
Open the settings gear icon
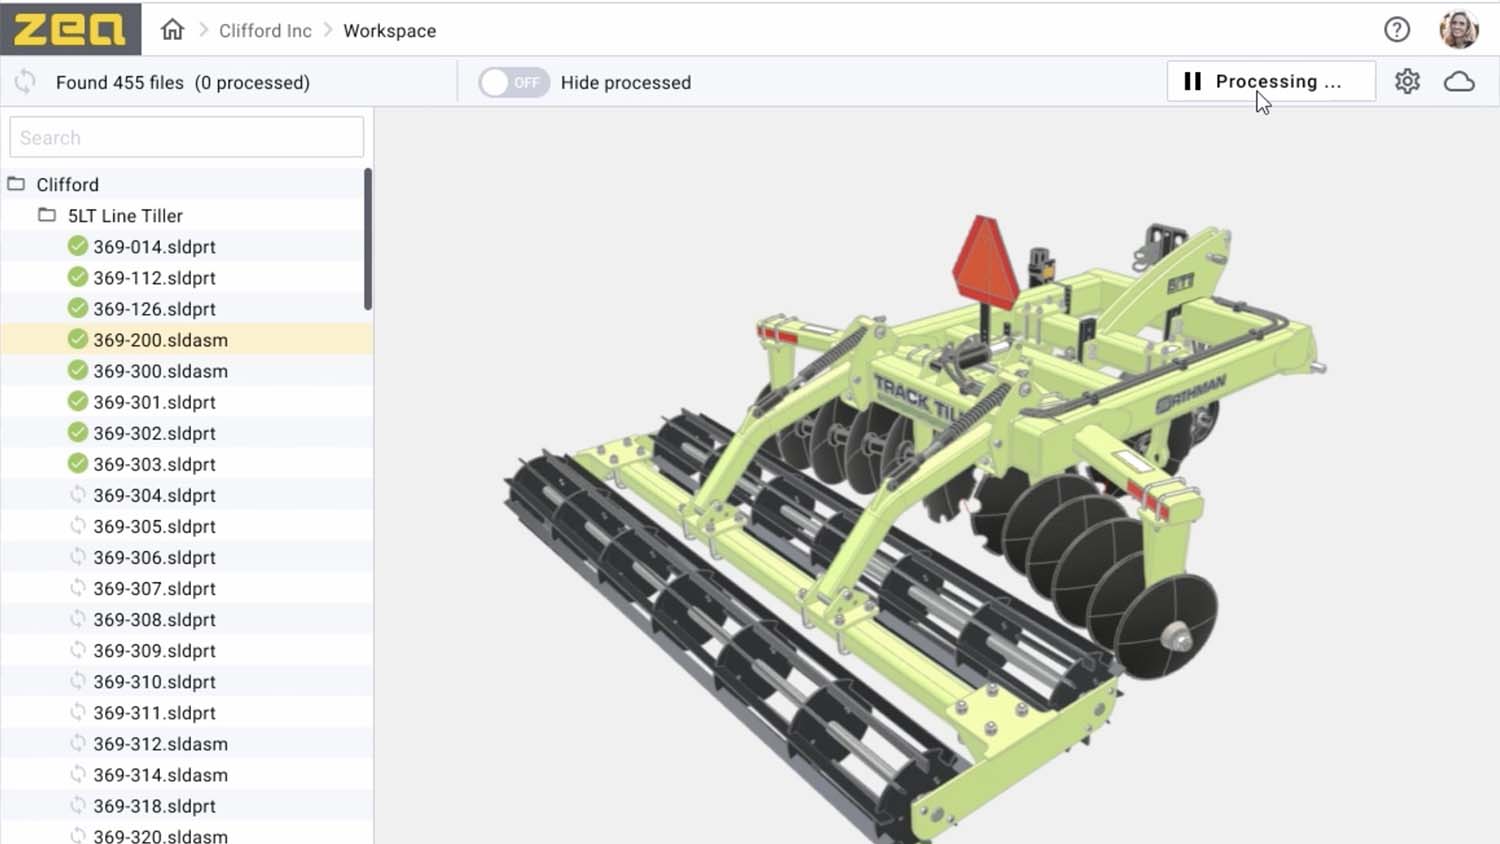(x=1407, y=82)
